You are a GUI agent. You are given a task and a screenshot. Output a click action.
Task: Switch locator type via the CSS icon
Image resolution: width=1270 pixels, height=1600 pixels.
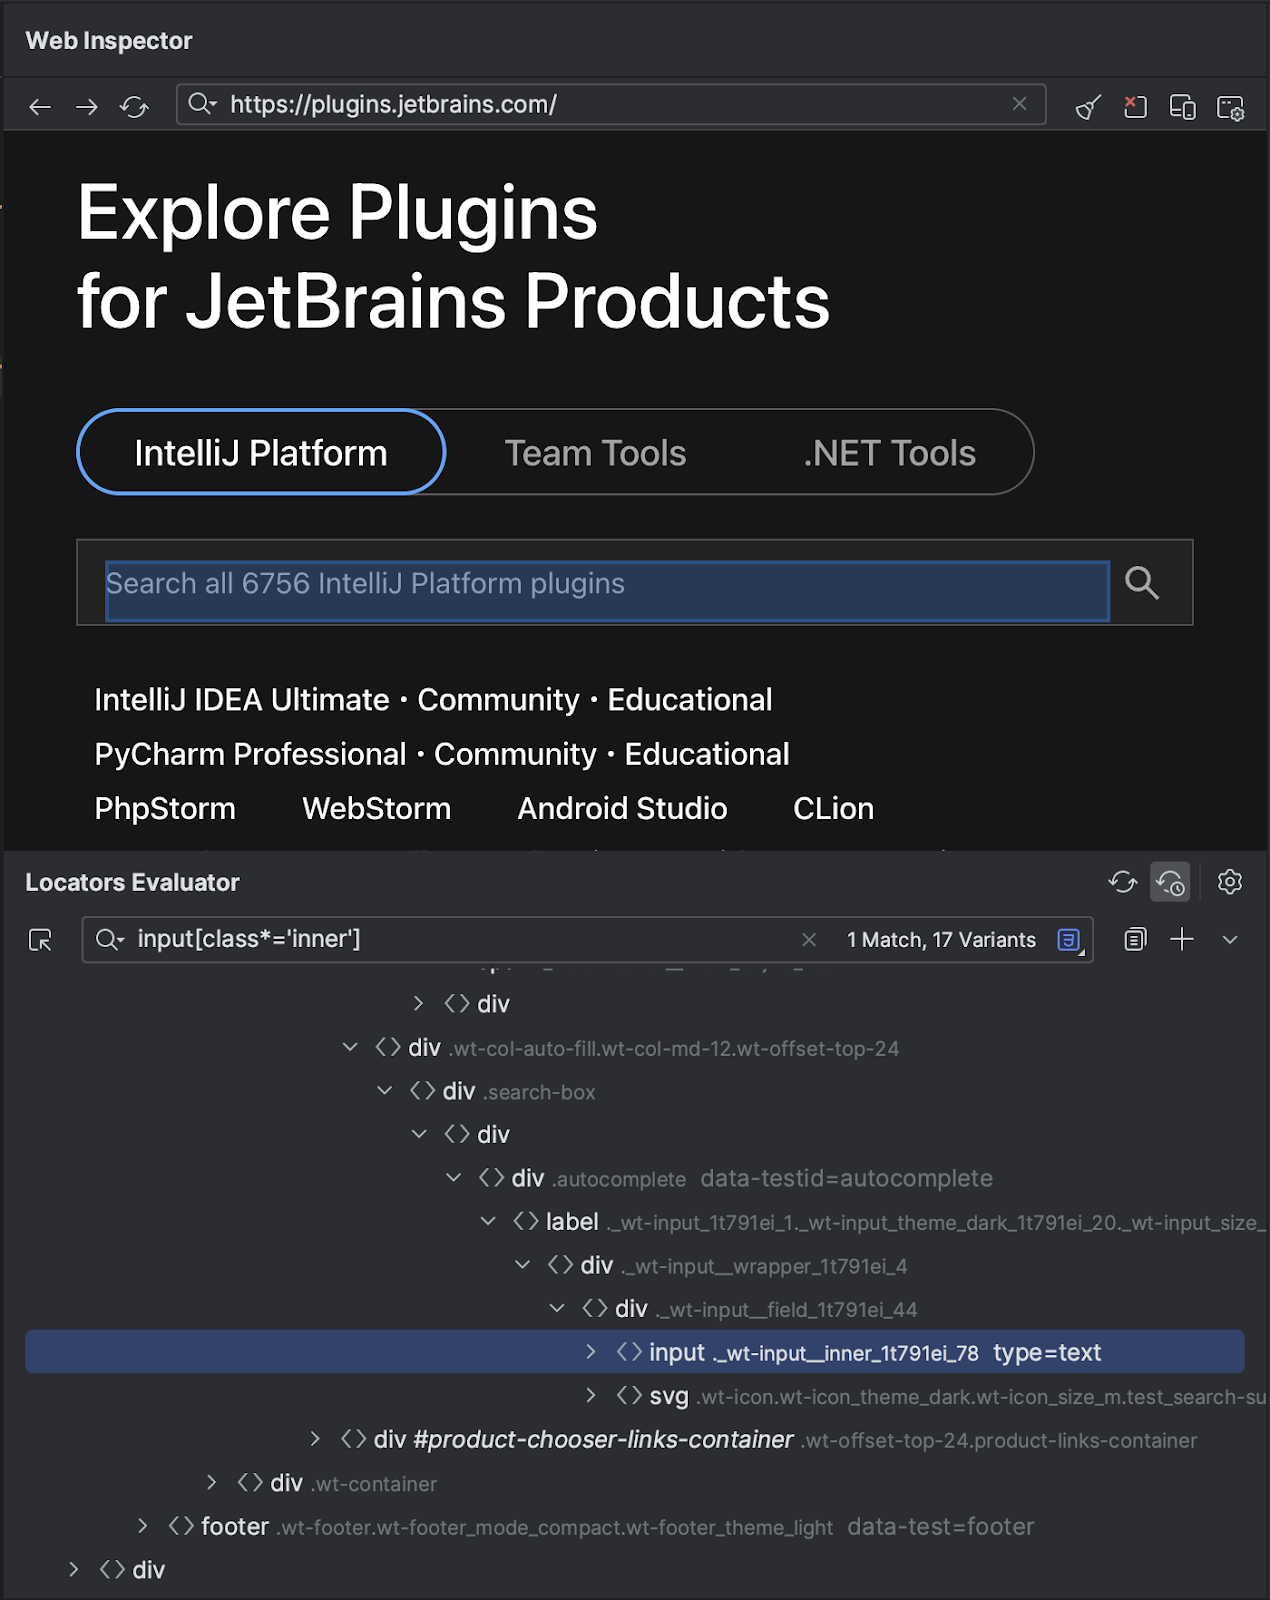pyautogui.click(x=1070, y=940)
